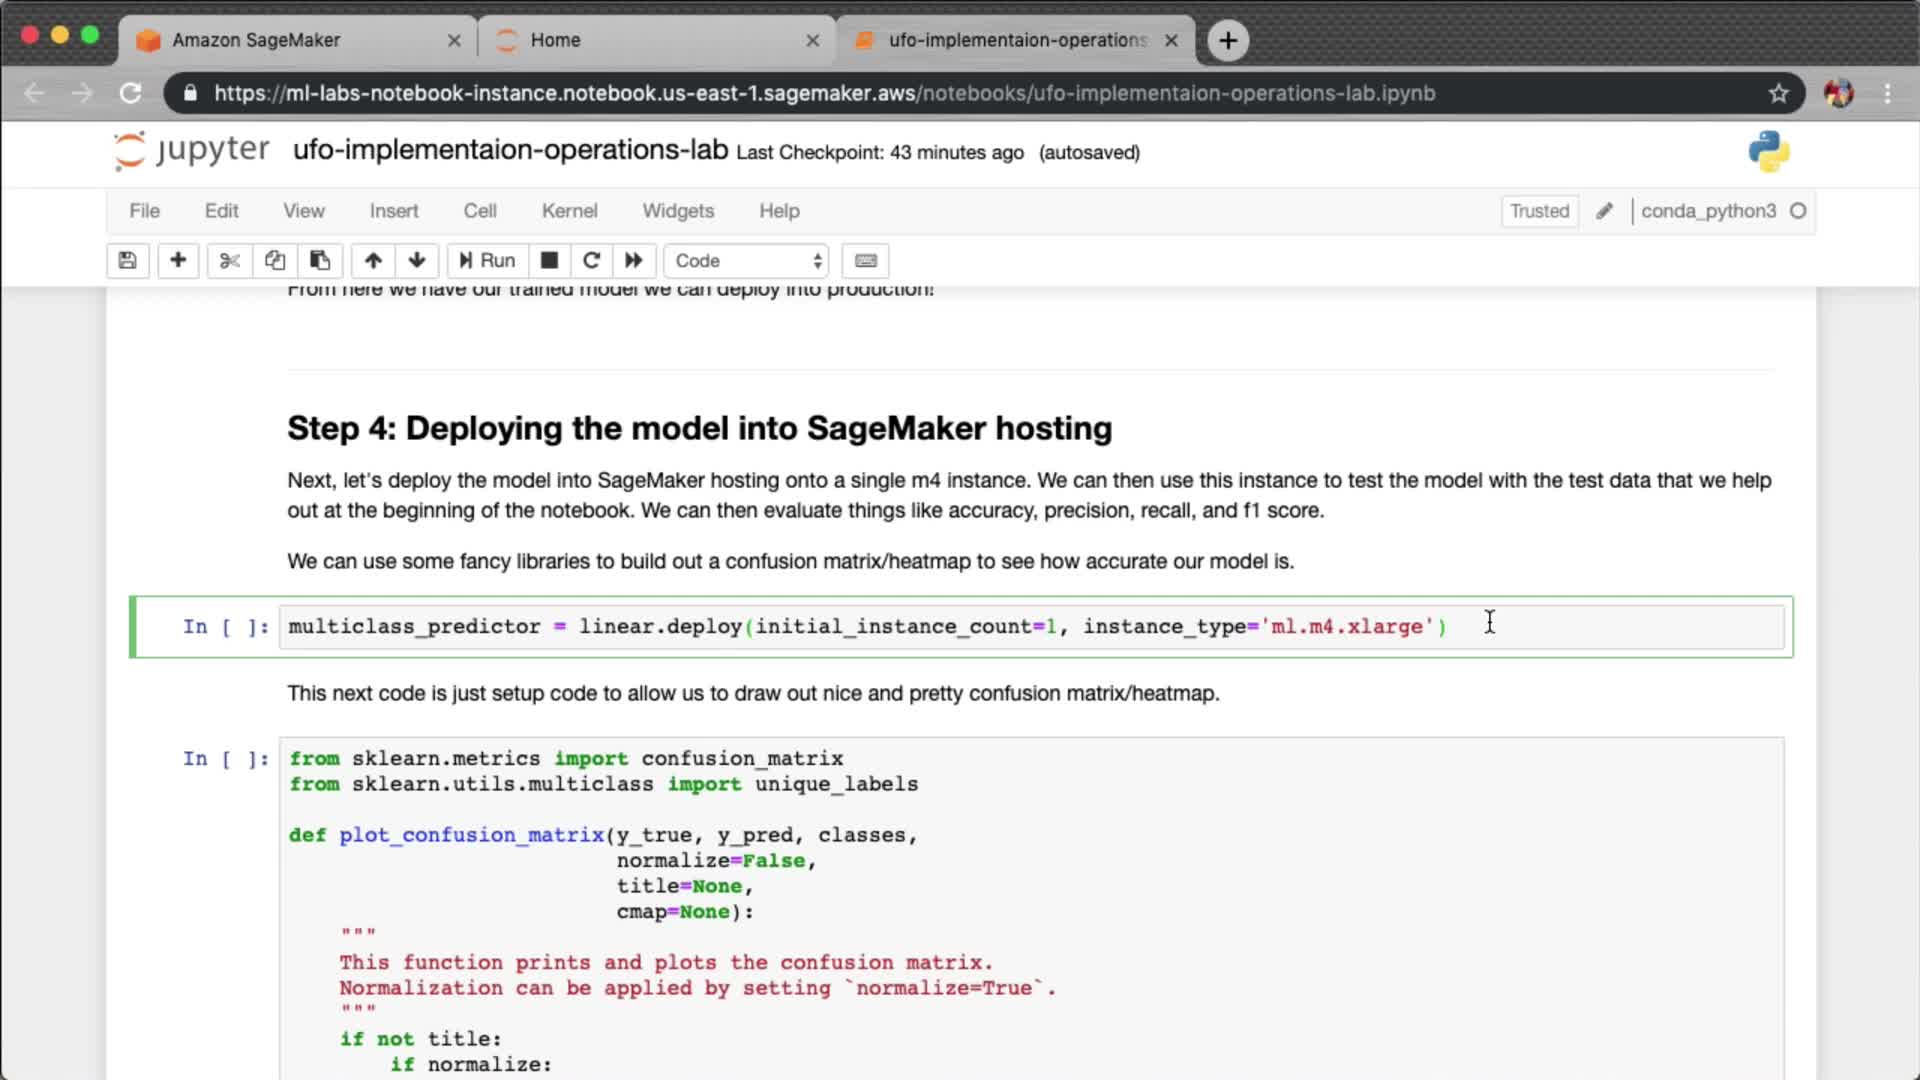1920x1080 pixels.
Task: Insert a cell below with the plus icon
Action: pos(178,261)
